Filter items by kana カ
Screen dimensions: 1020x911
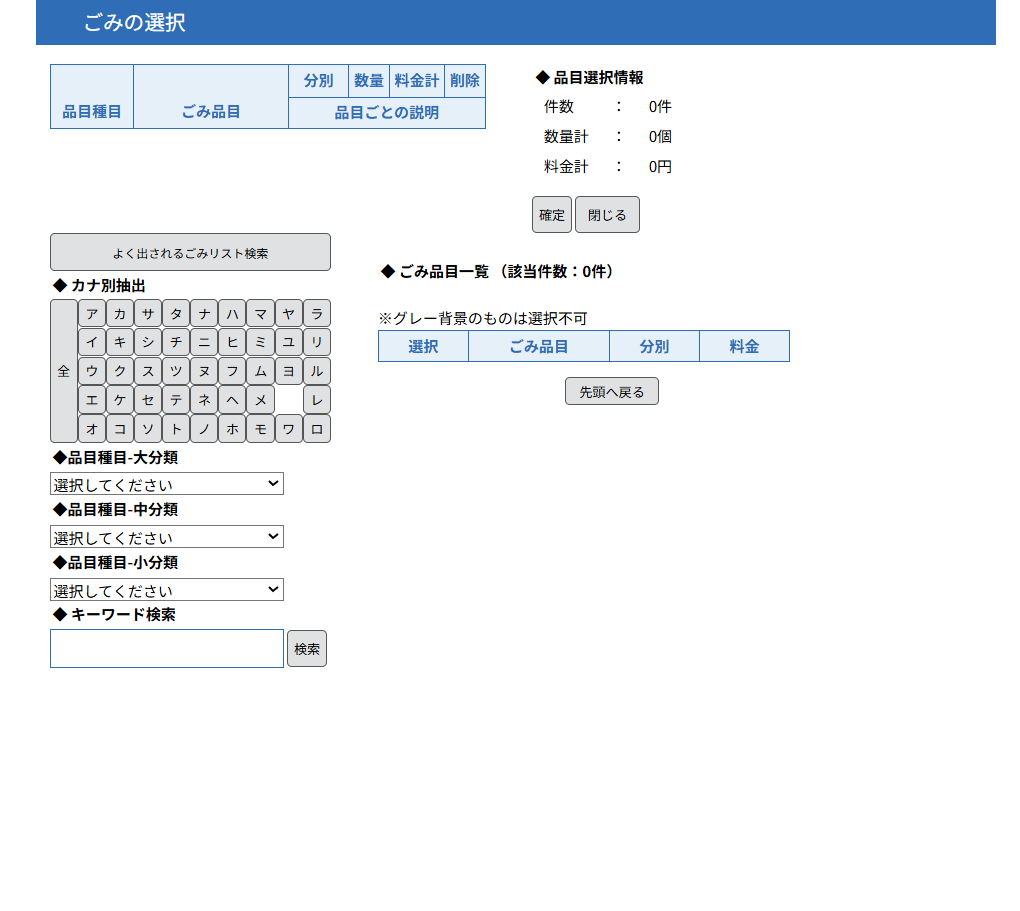(x=120, y=314)
